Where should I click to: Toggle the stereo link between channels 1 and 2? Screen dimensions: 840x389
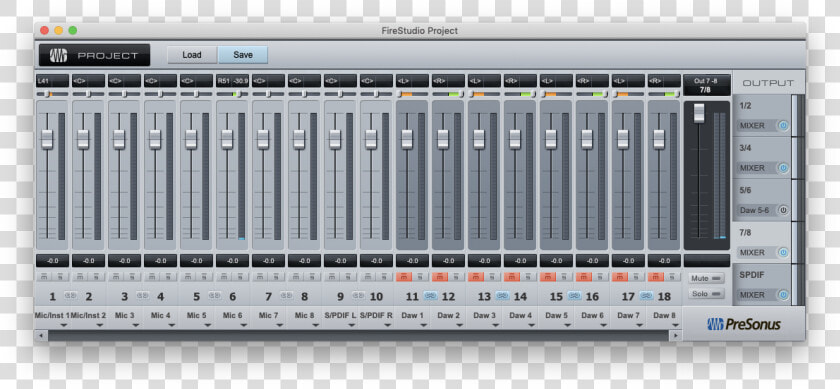coord(71,295)
